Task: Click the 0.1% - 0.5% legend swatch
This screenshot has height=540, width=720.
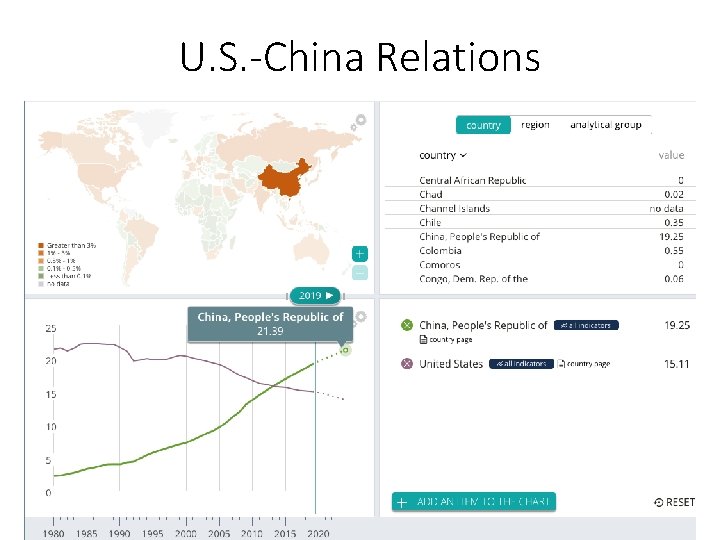Action: [x=41, y=269]
